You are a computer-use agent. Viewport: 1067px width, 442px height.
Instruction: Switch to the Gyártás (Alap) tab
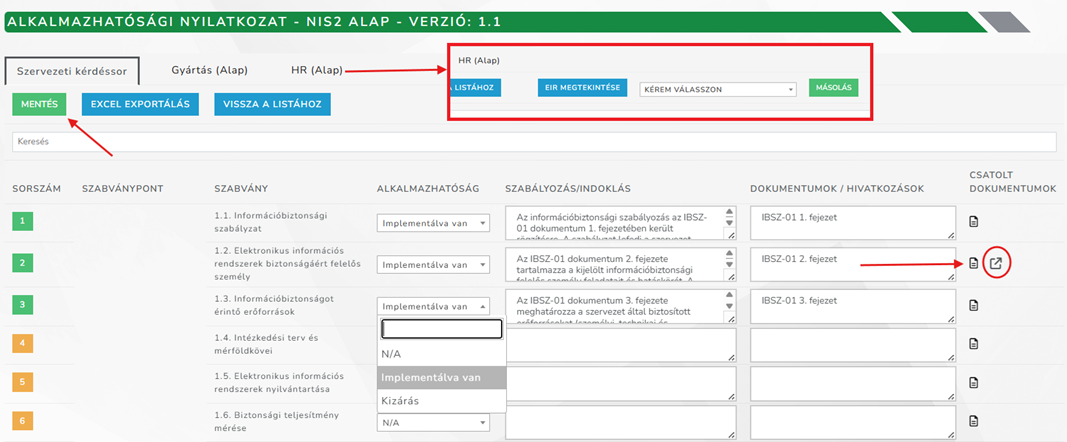209,70
